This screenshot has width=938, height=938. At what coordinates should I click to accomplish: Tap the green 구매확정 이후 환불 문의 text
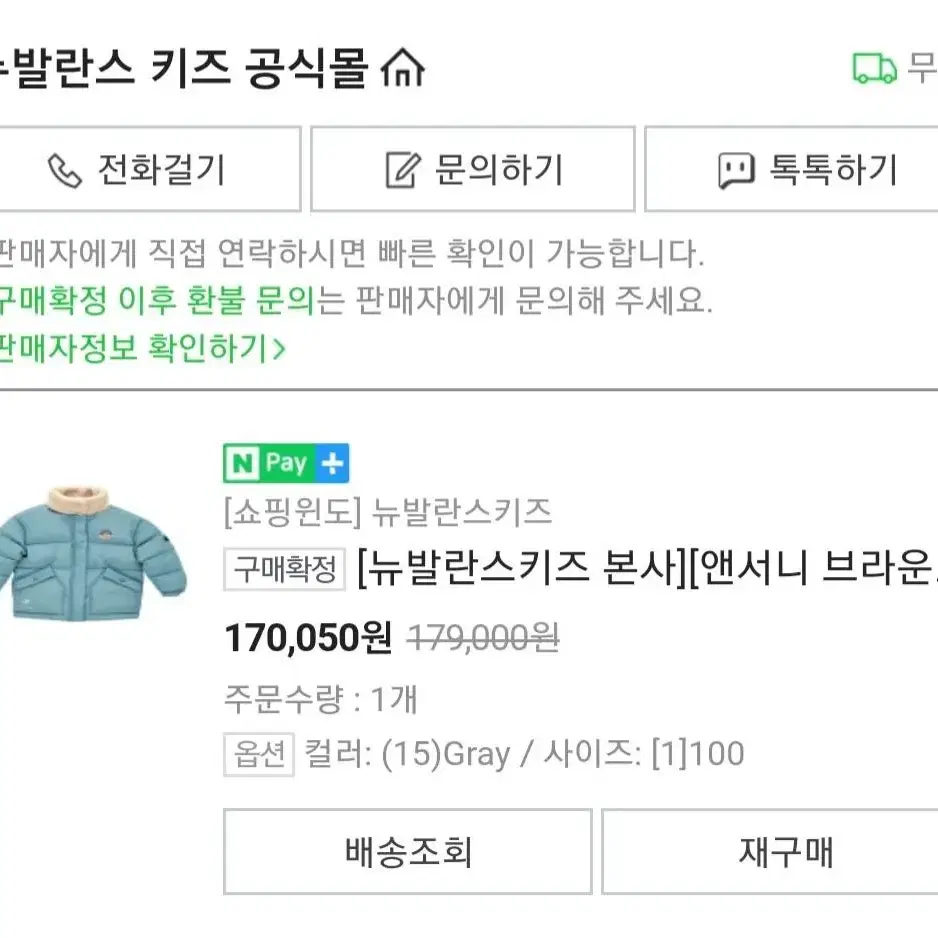click(155, 300)
